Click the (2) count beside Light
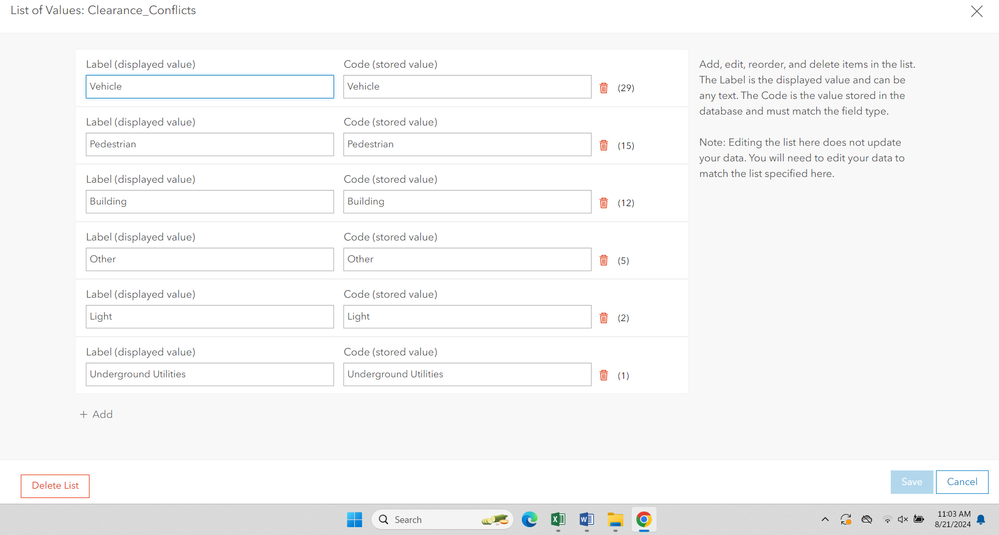The width and height of the screenshot is (999, 535). click(x=623, y=317)
